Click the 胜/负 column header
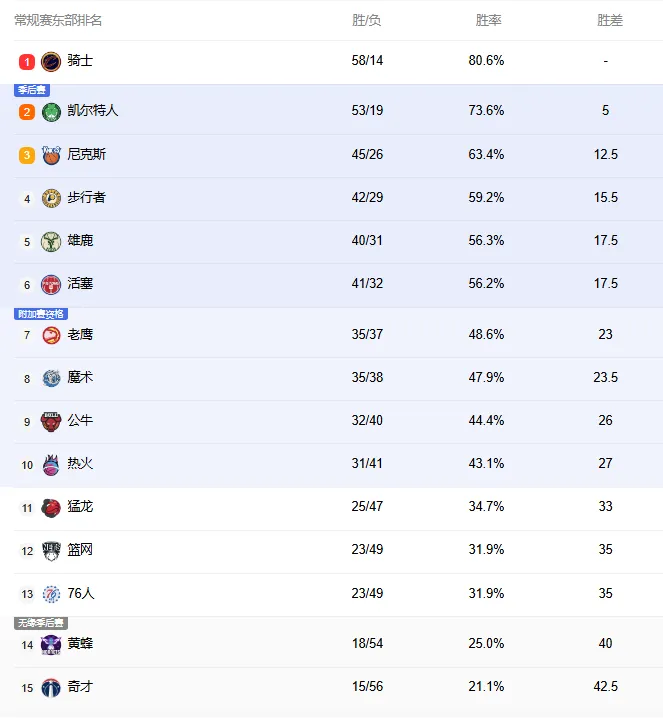The height and width of the screenshot is (718, 663). pos(366,20)
